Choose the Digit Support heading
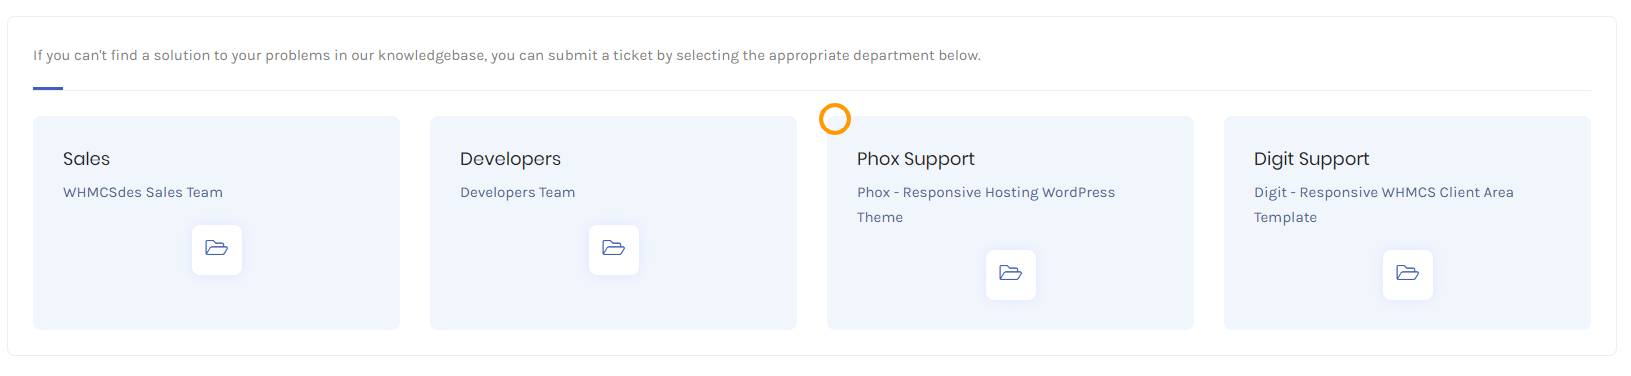The image size is (1631, 376). (x=1311, y=159)
